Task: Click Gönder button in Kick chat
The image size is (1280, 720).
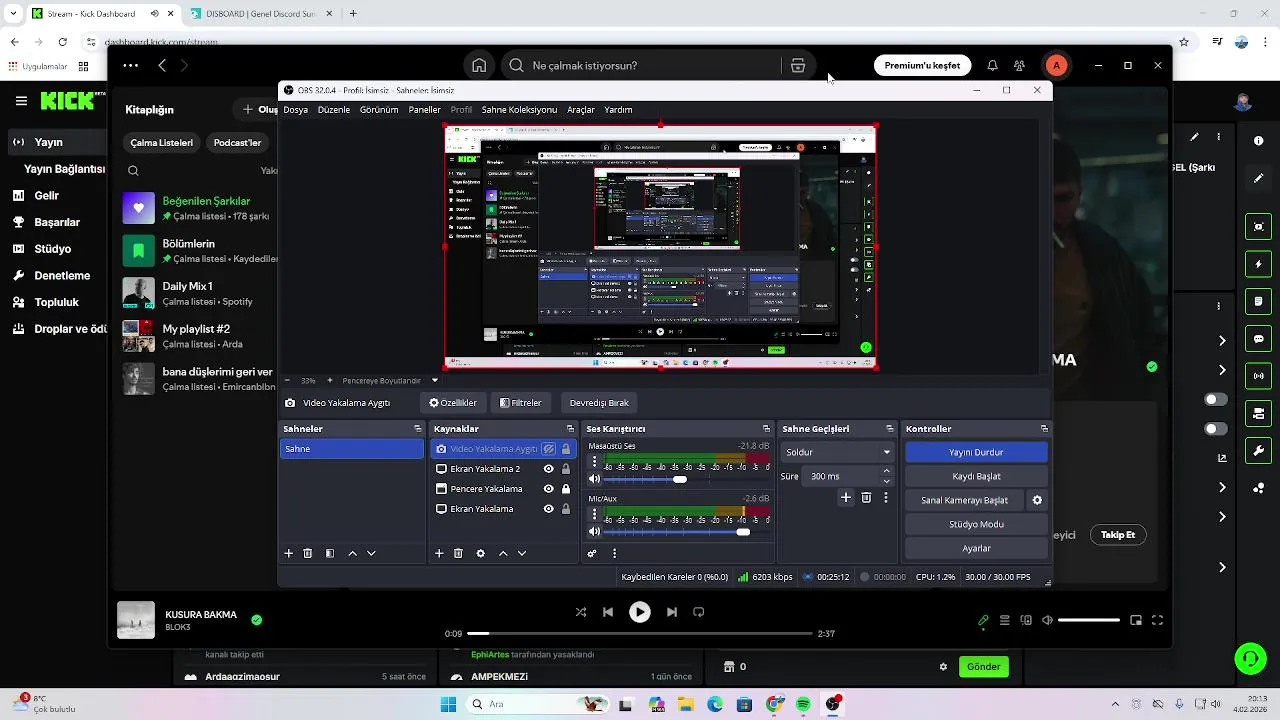Action: click(x=983, y=666)
